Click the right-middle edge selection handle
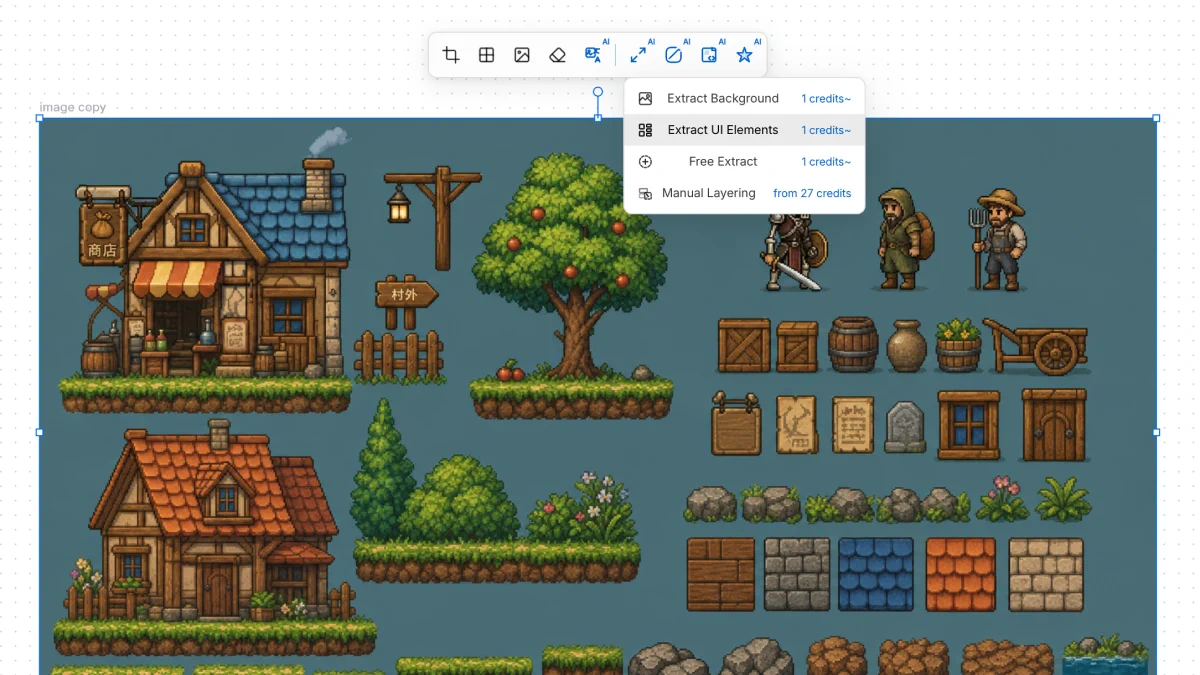Viewport: 1200px width, 675px height. click(1156, 432)
